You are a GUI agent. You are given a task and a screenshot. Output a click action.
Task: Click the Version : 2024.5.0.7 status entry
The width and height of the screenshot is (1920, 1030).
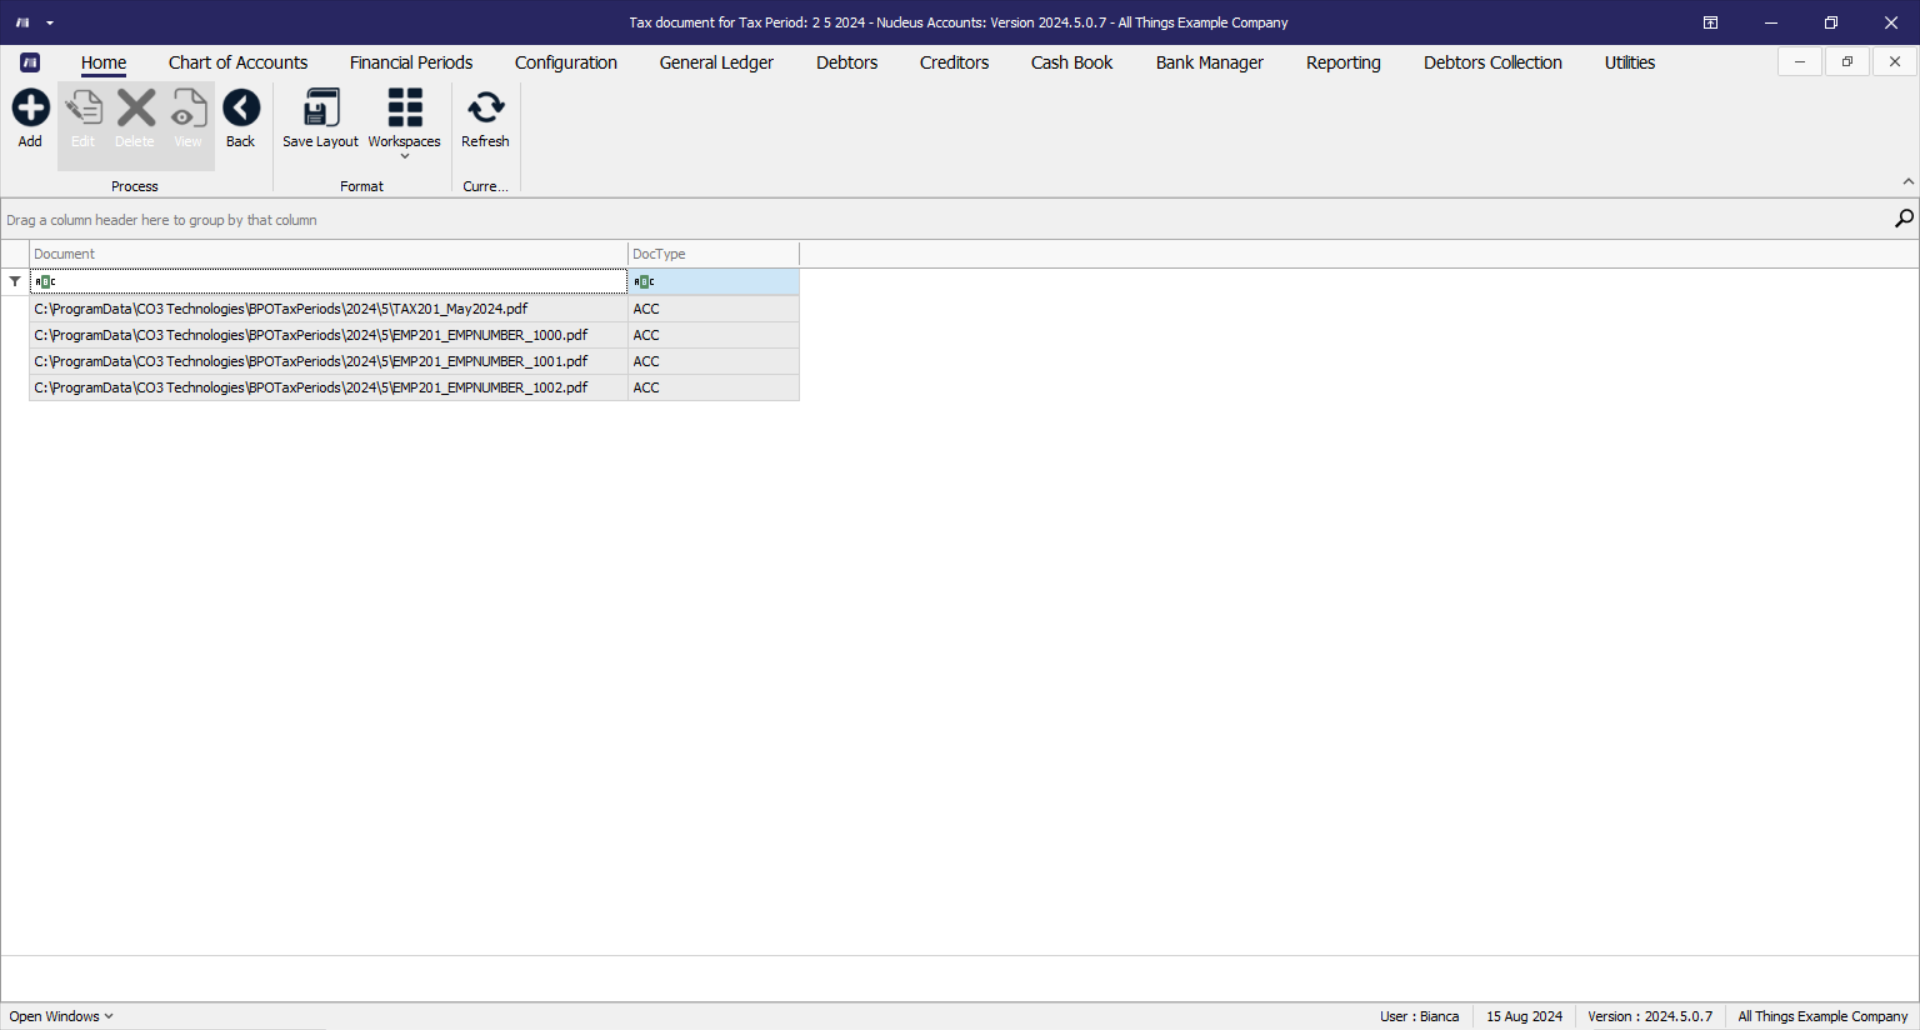point(1650,1016)
